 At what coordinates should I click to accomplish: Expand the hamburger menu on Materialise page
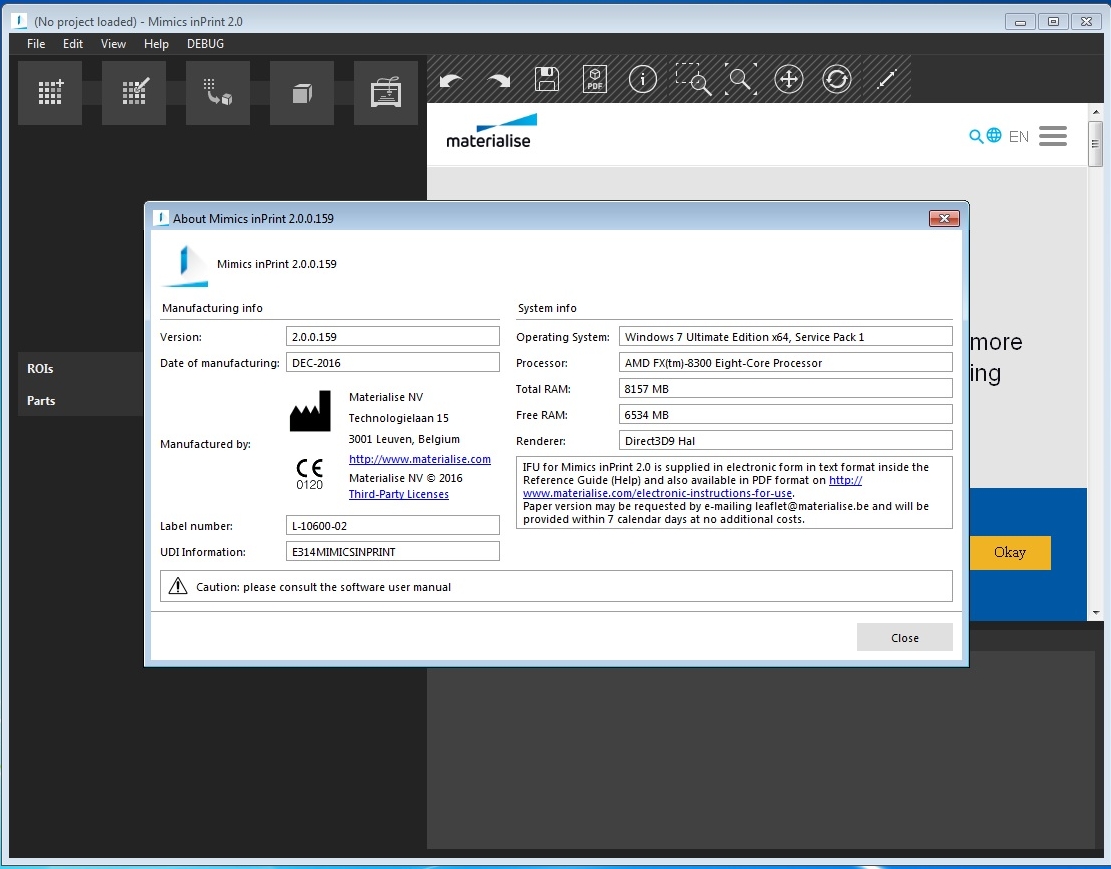tap(1052, 136)
